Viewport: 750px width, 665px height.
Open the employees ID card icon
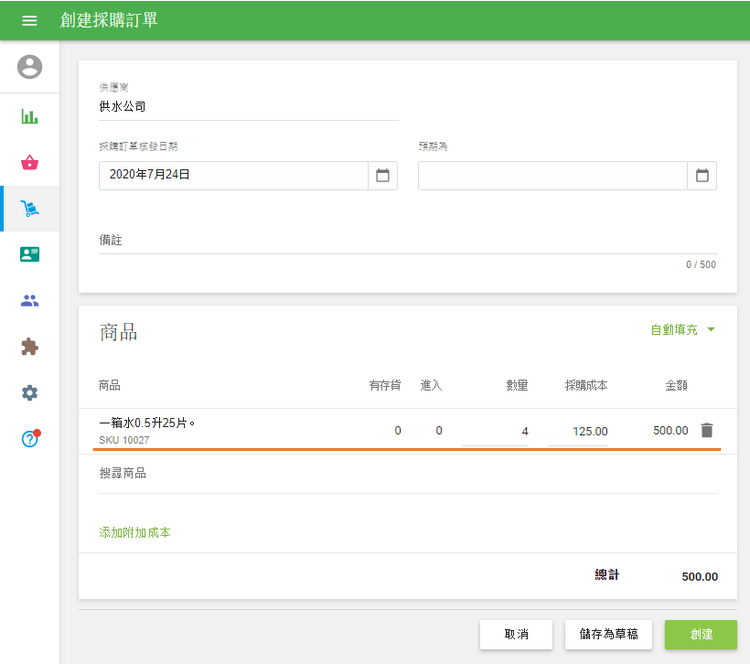(x=30, y=254)
